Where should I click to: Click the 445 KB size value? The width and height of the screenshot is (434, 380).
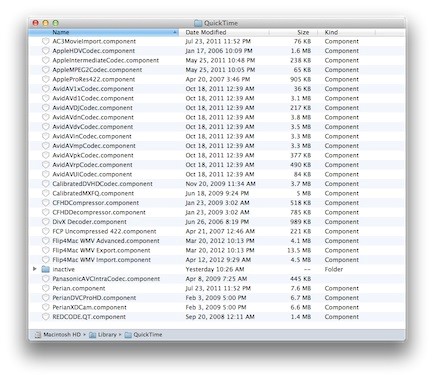coord(301,279)
